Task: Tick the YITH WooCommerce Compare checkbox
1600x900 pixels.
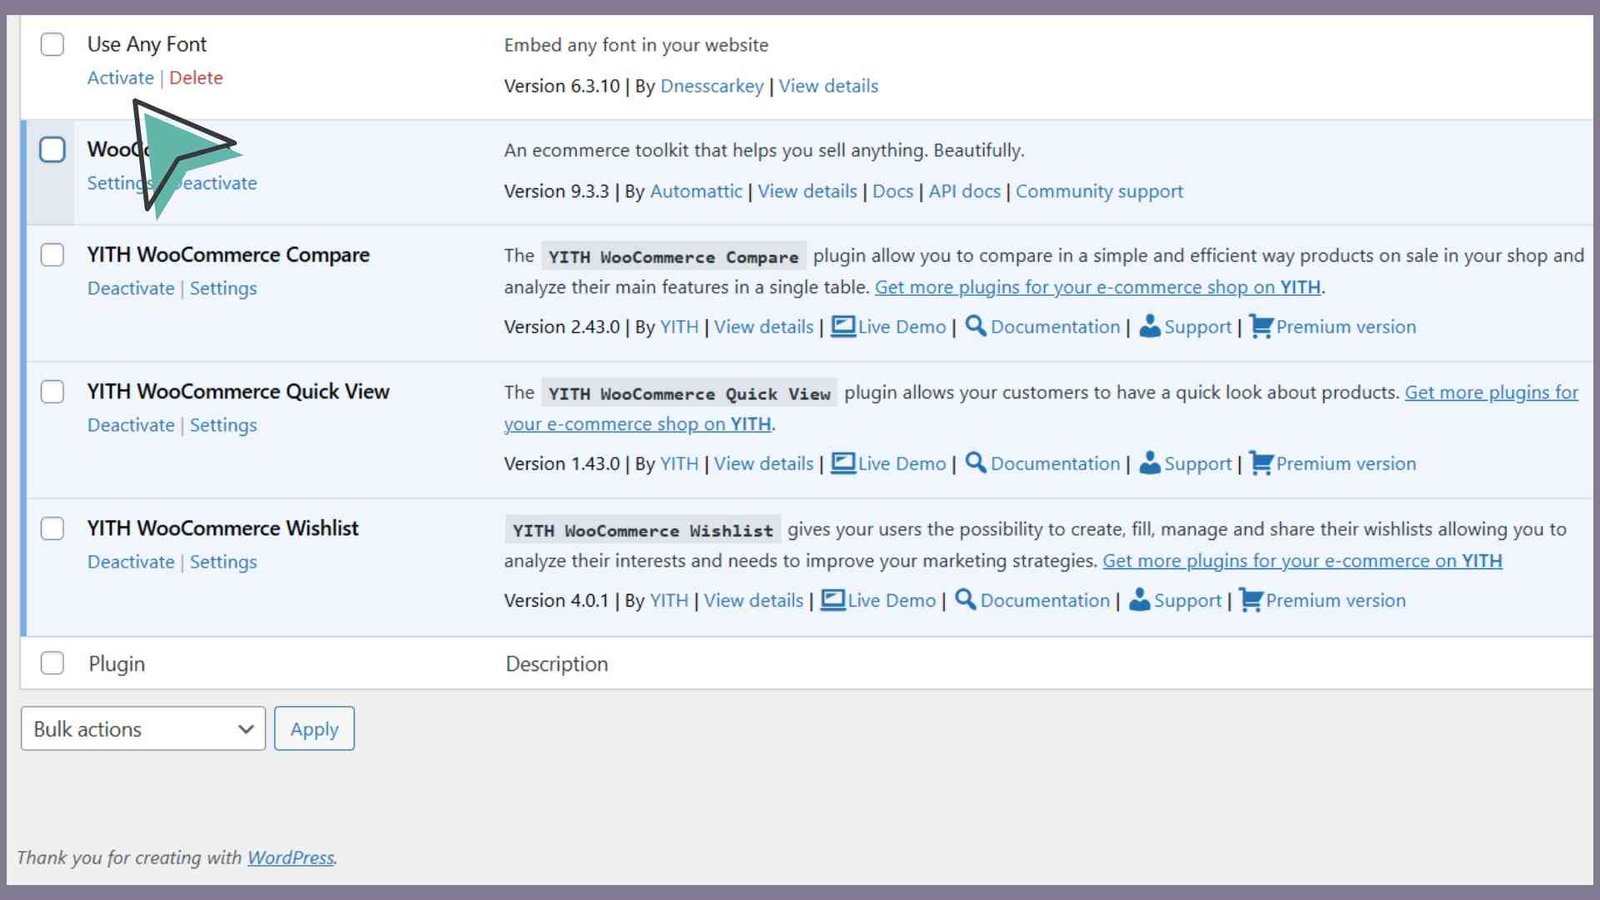Action: [x=52, y=255]
